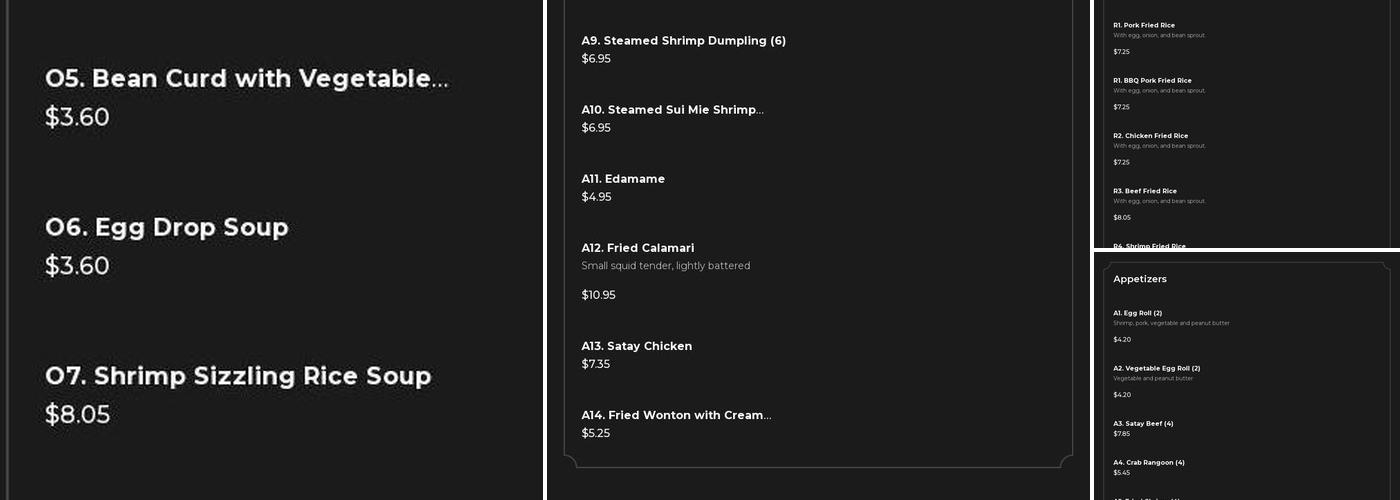This screenshot has height=500, width=1400.
Task: Click the O6. Egg Drop Soup item
Action: click(x=167, y=228)
